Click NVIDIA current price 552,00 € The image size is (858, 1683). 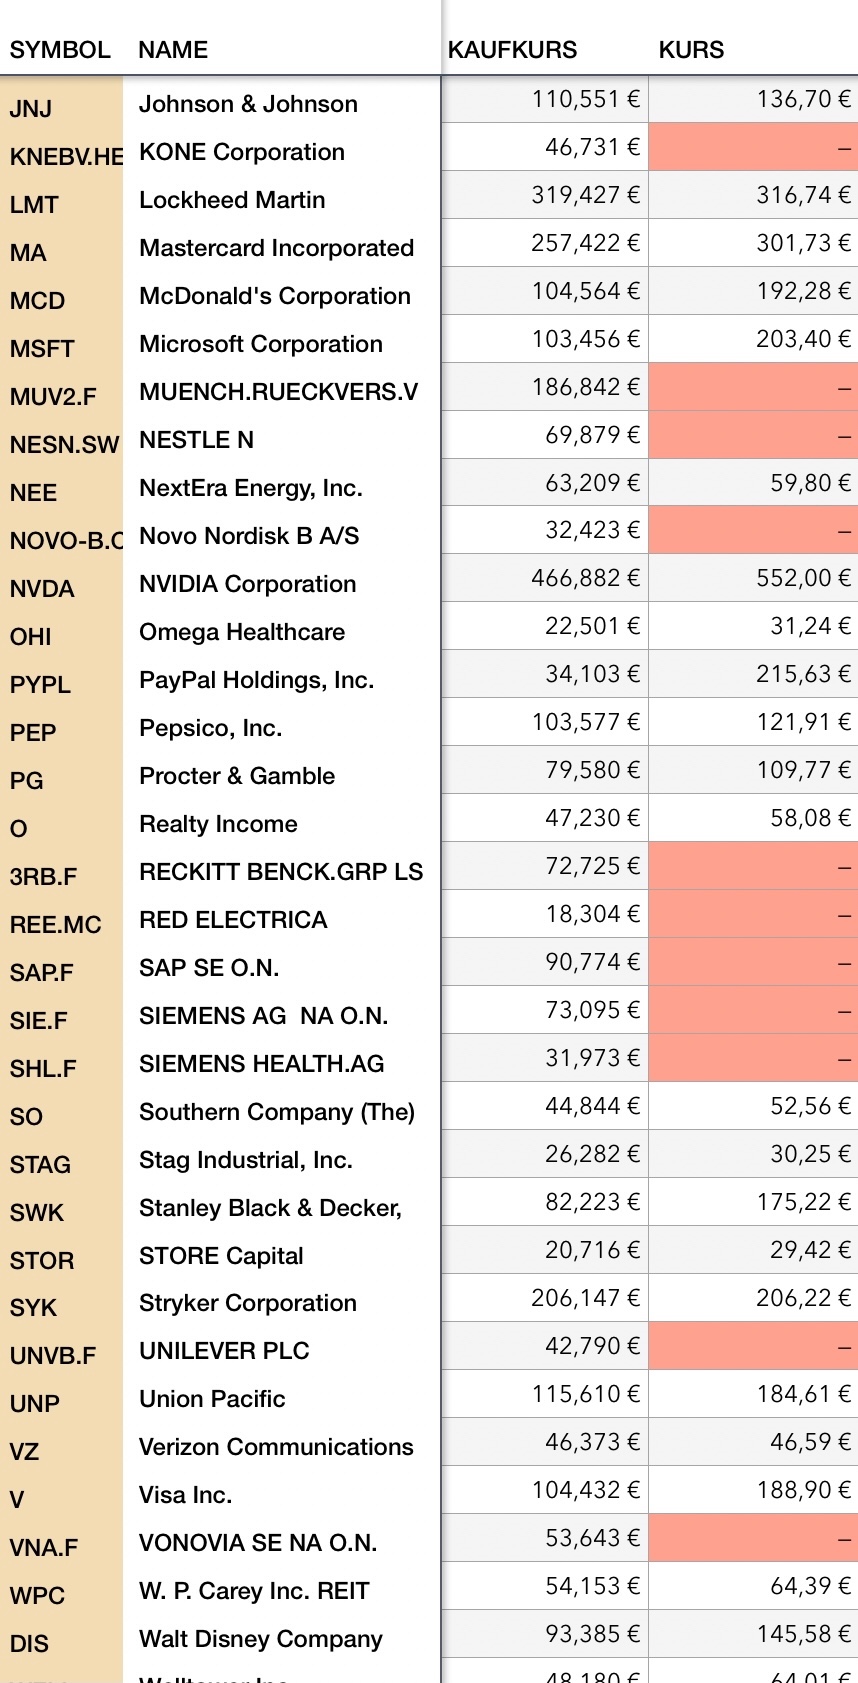point(802,578)
